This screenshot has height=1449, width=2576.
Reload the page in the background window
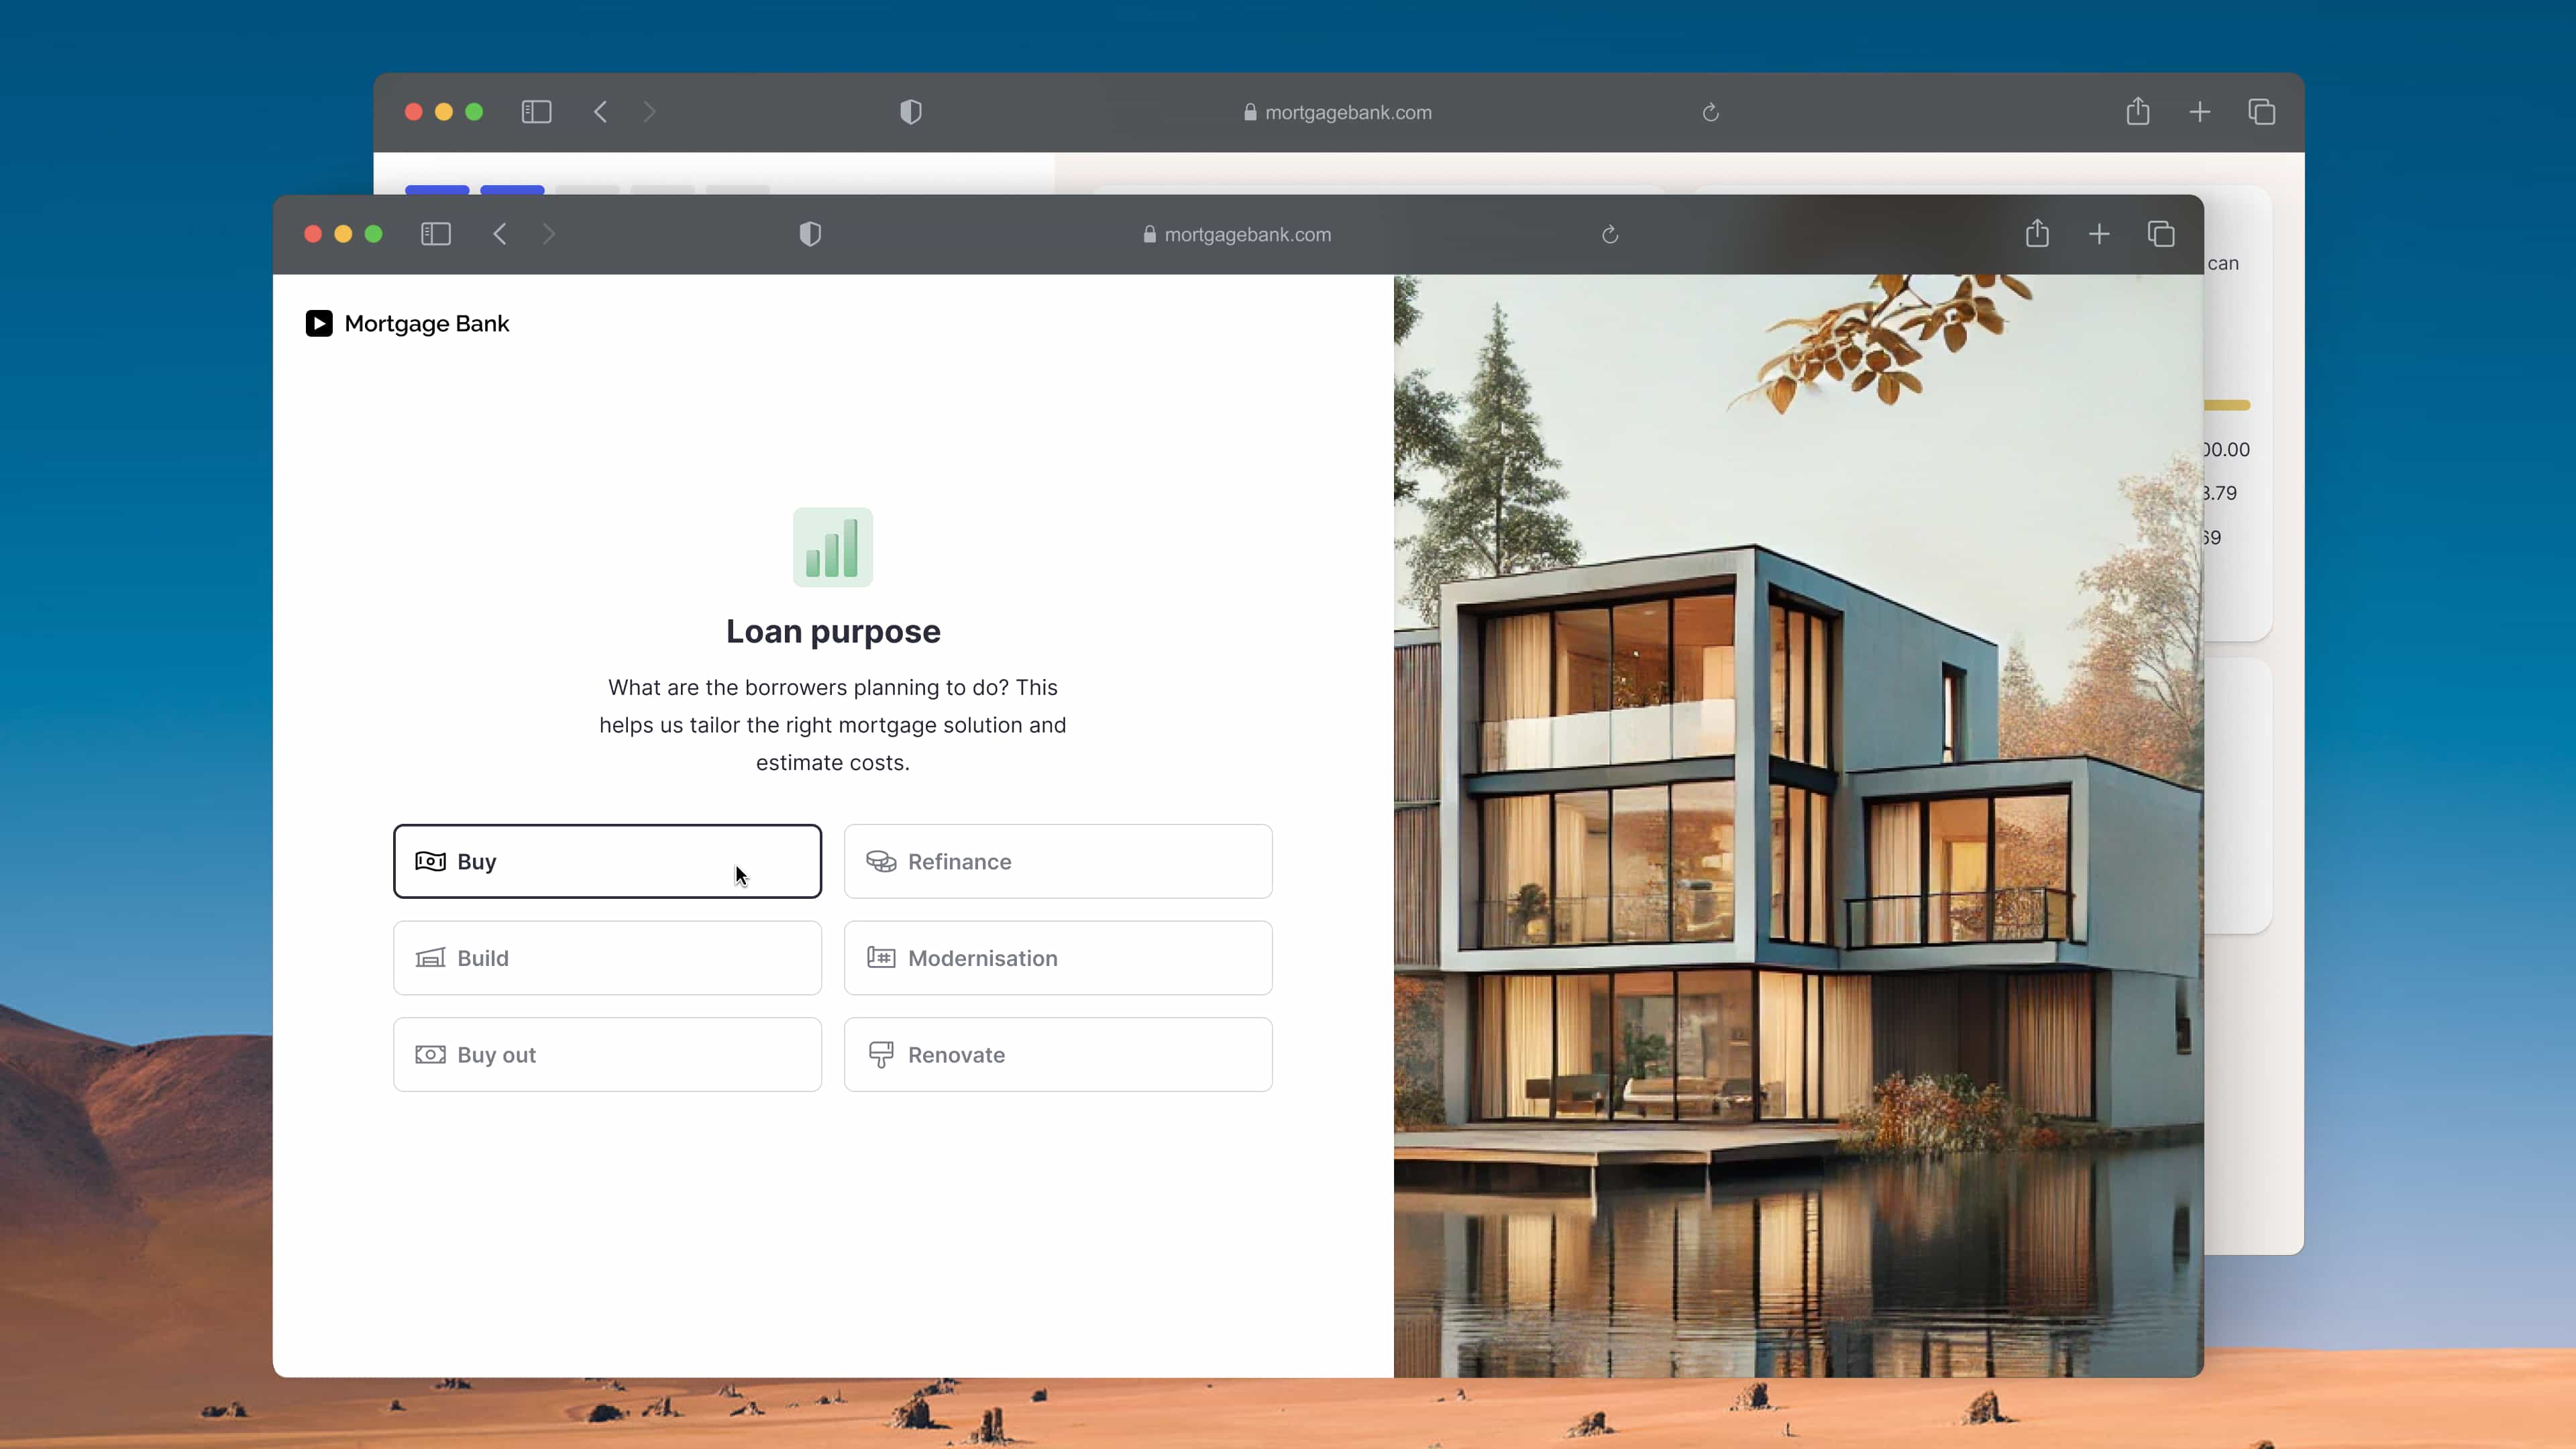point(1711,112)
